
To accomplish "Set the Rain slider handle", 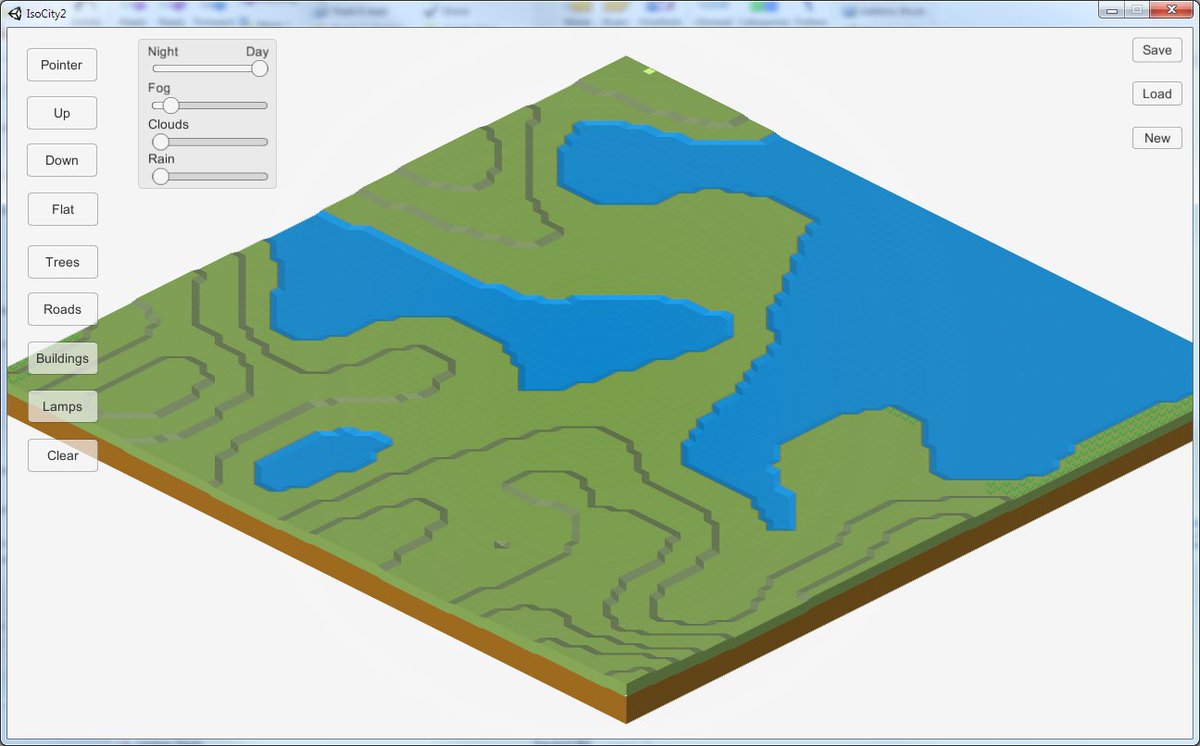I will 160,176.
